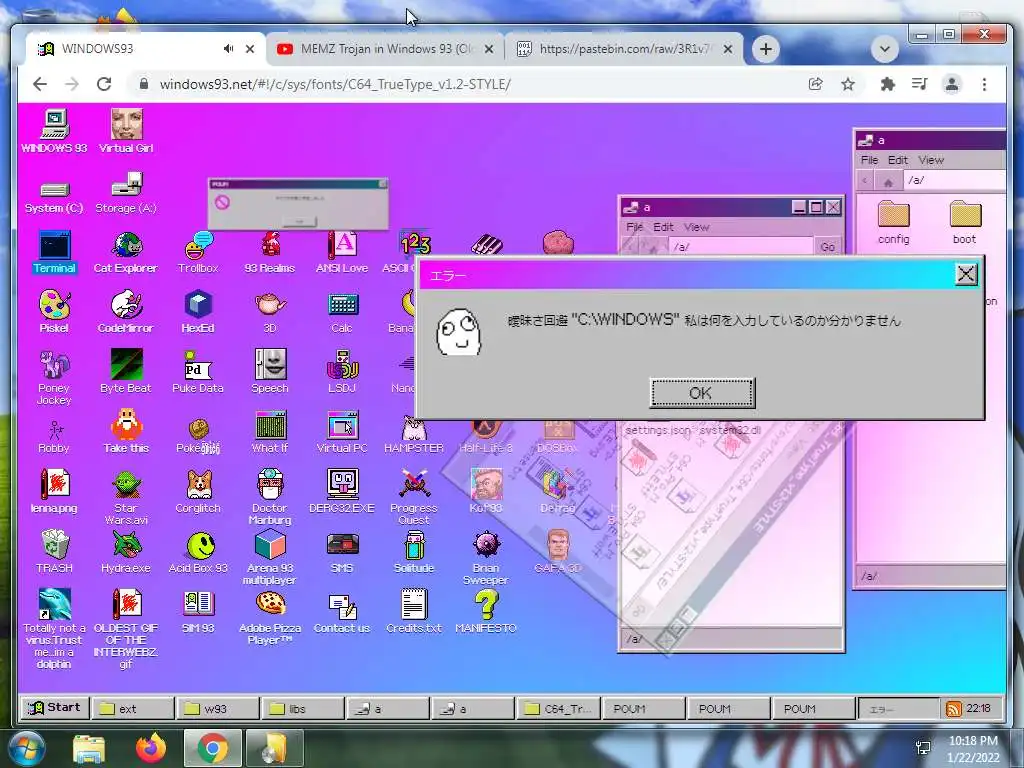Open Storage (A:) drive
This screenshot has height=768, width=1024.
pos(126,193)
